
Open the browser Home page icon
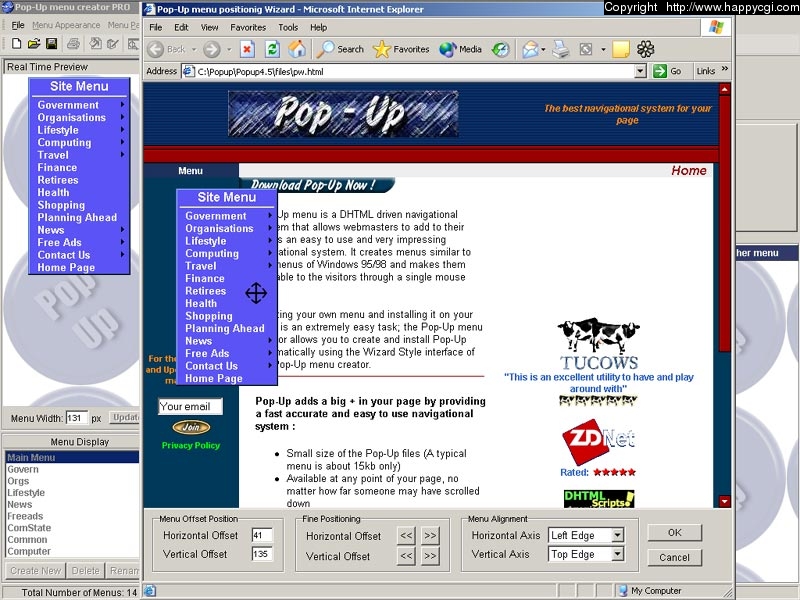(x=297, y=49)
